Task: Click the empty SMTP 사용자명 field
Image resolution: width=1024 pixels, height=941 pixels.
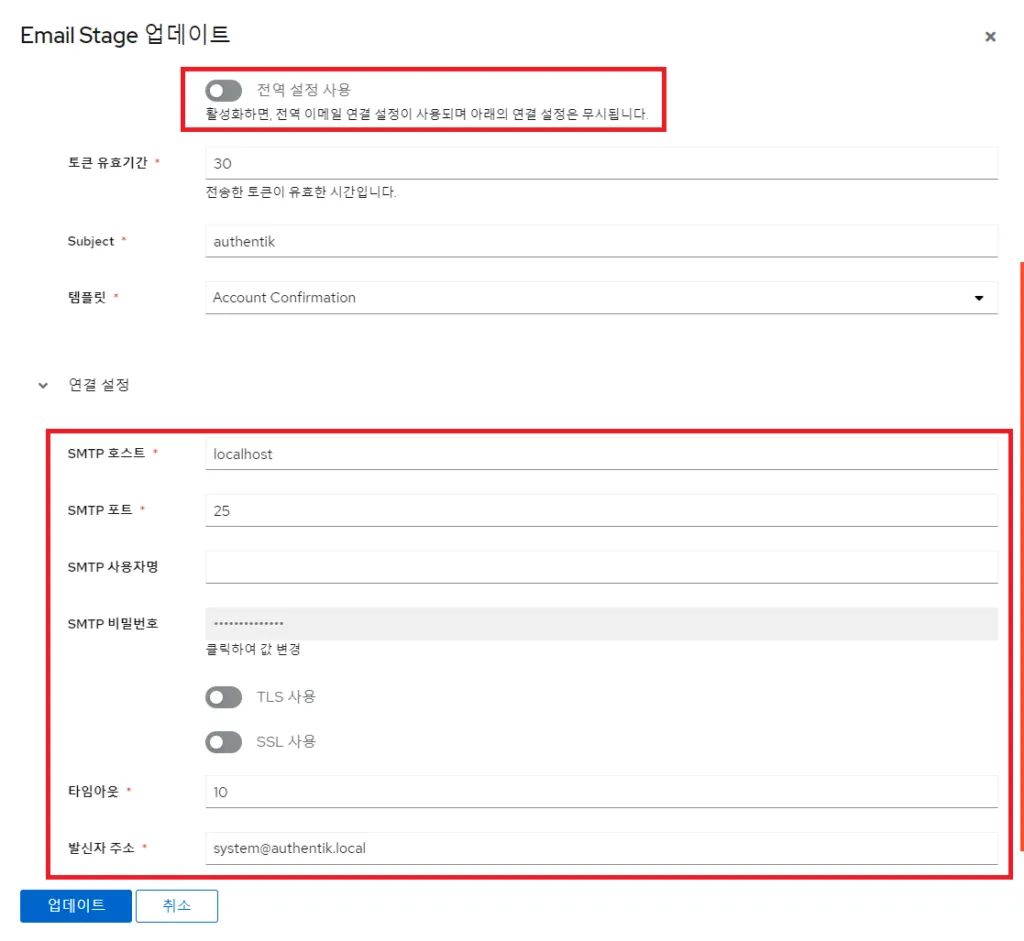Action: pyautogui.click(x=600, y=567)
